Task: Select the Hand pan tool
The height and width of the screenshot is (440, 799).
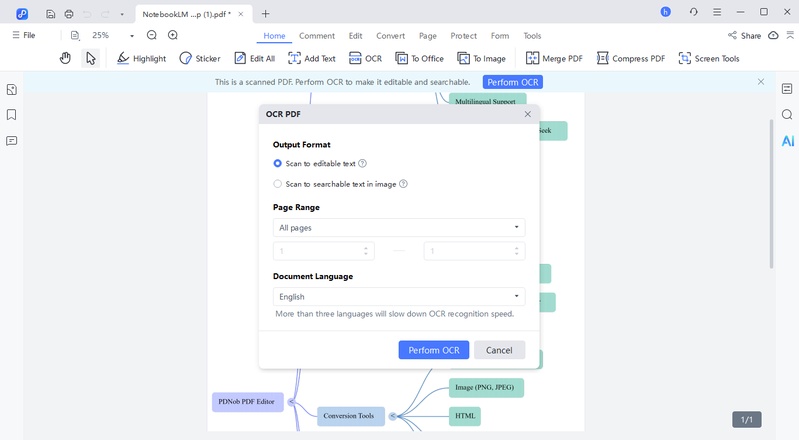Action: pyautogui.click(x=65, y=58)
